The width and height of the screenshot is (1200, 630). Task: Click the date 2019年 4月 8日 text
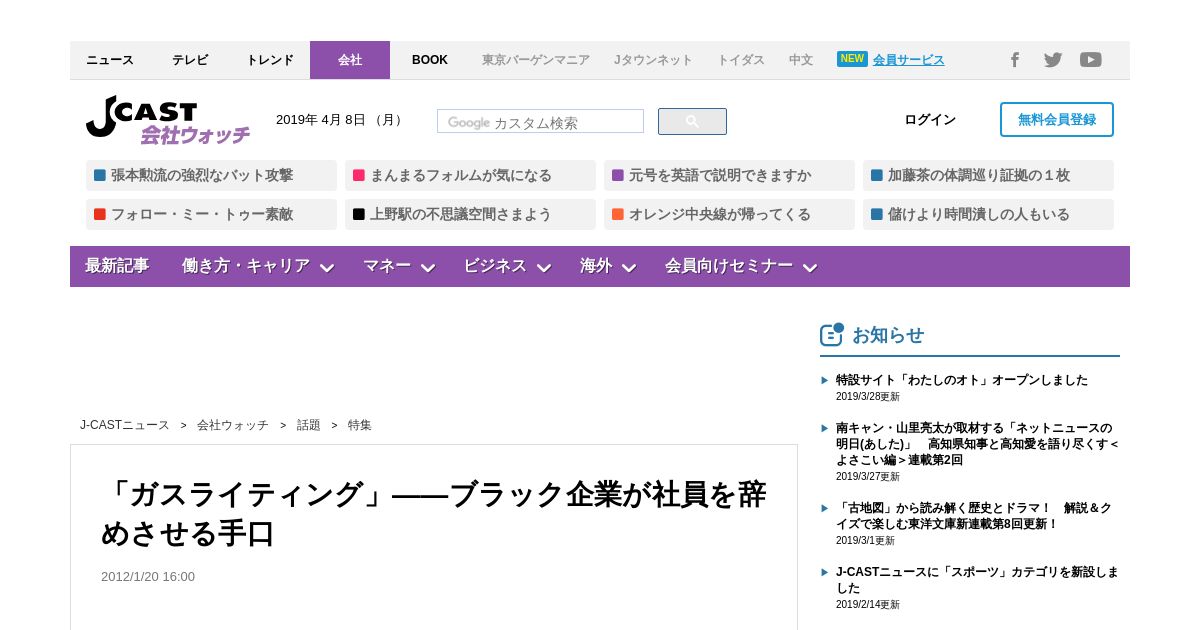coord(340,120)
